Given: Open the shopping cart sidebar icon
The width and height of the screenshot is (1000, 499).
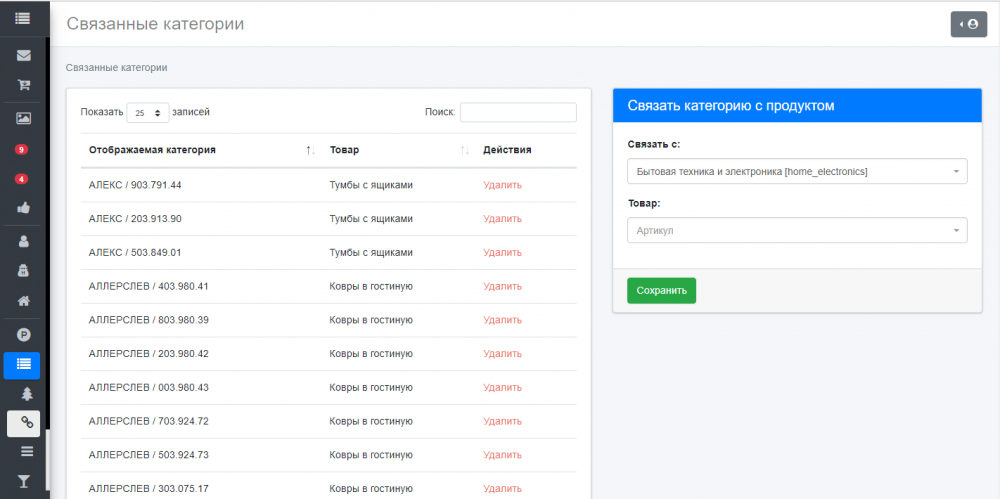Looking at the screenshot, I should pos(23,85).
